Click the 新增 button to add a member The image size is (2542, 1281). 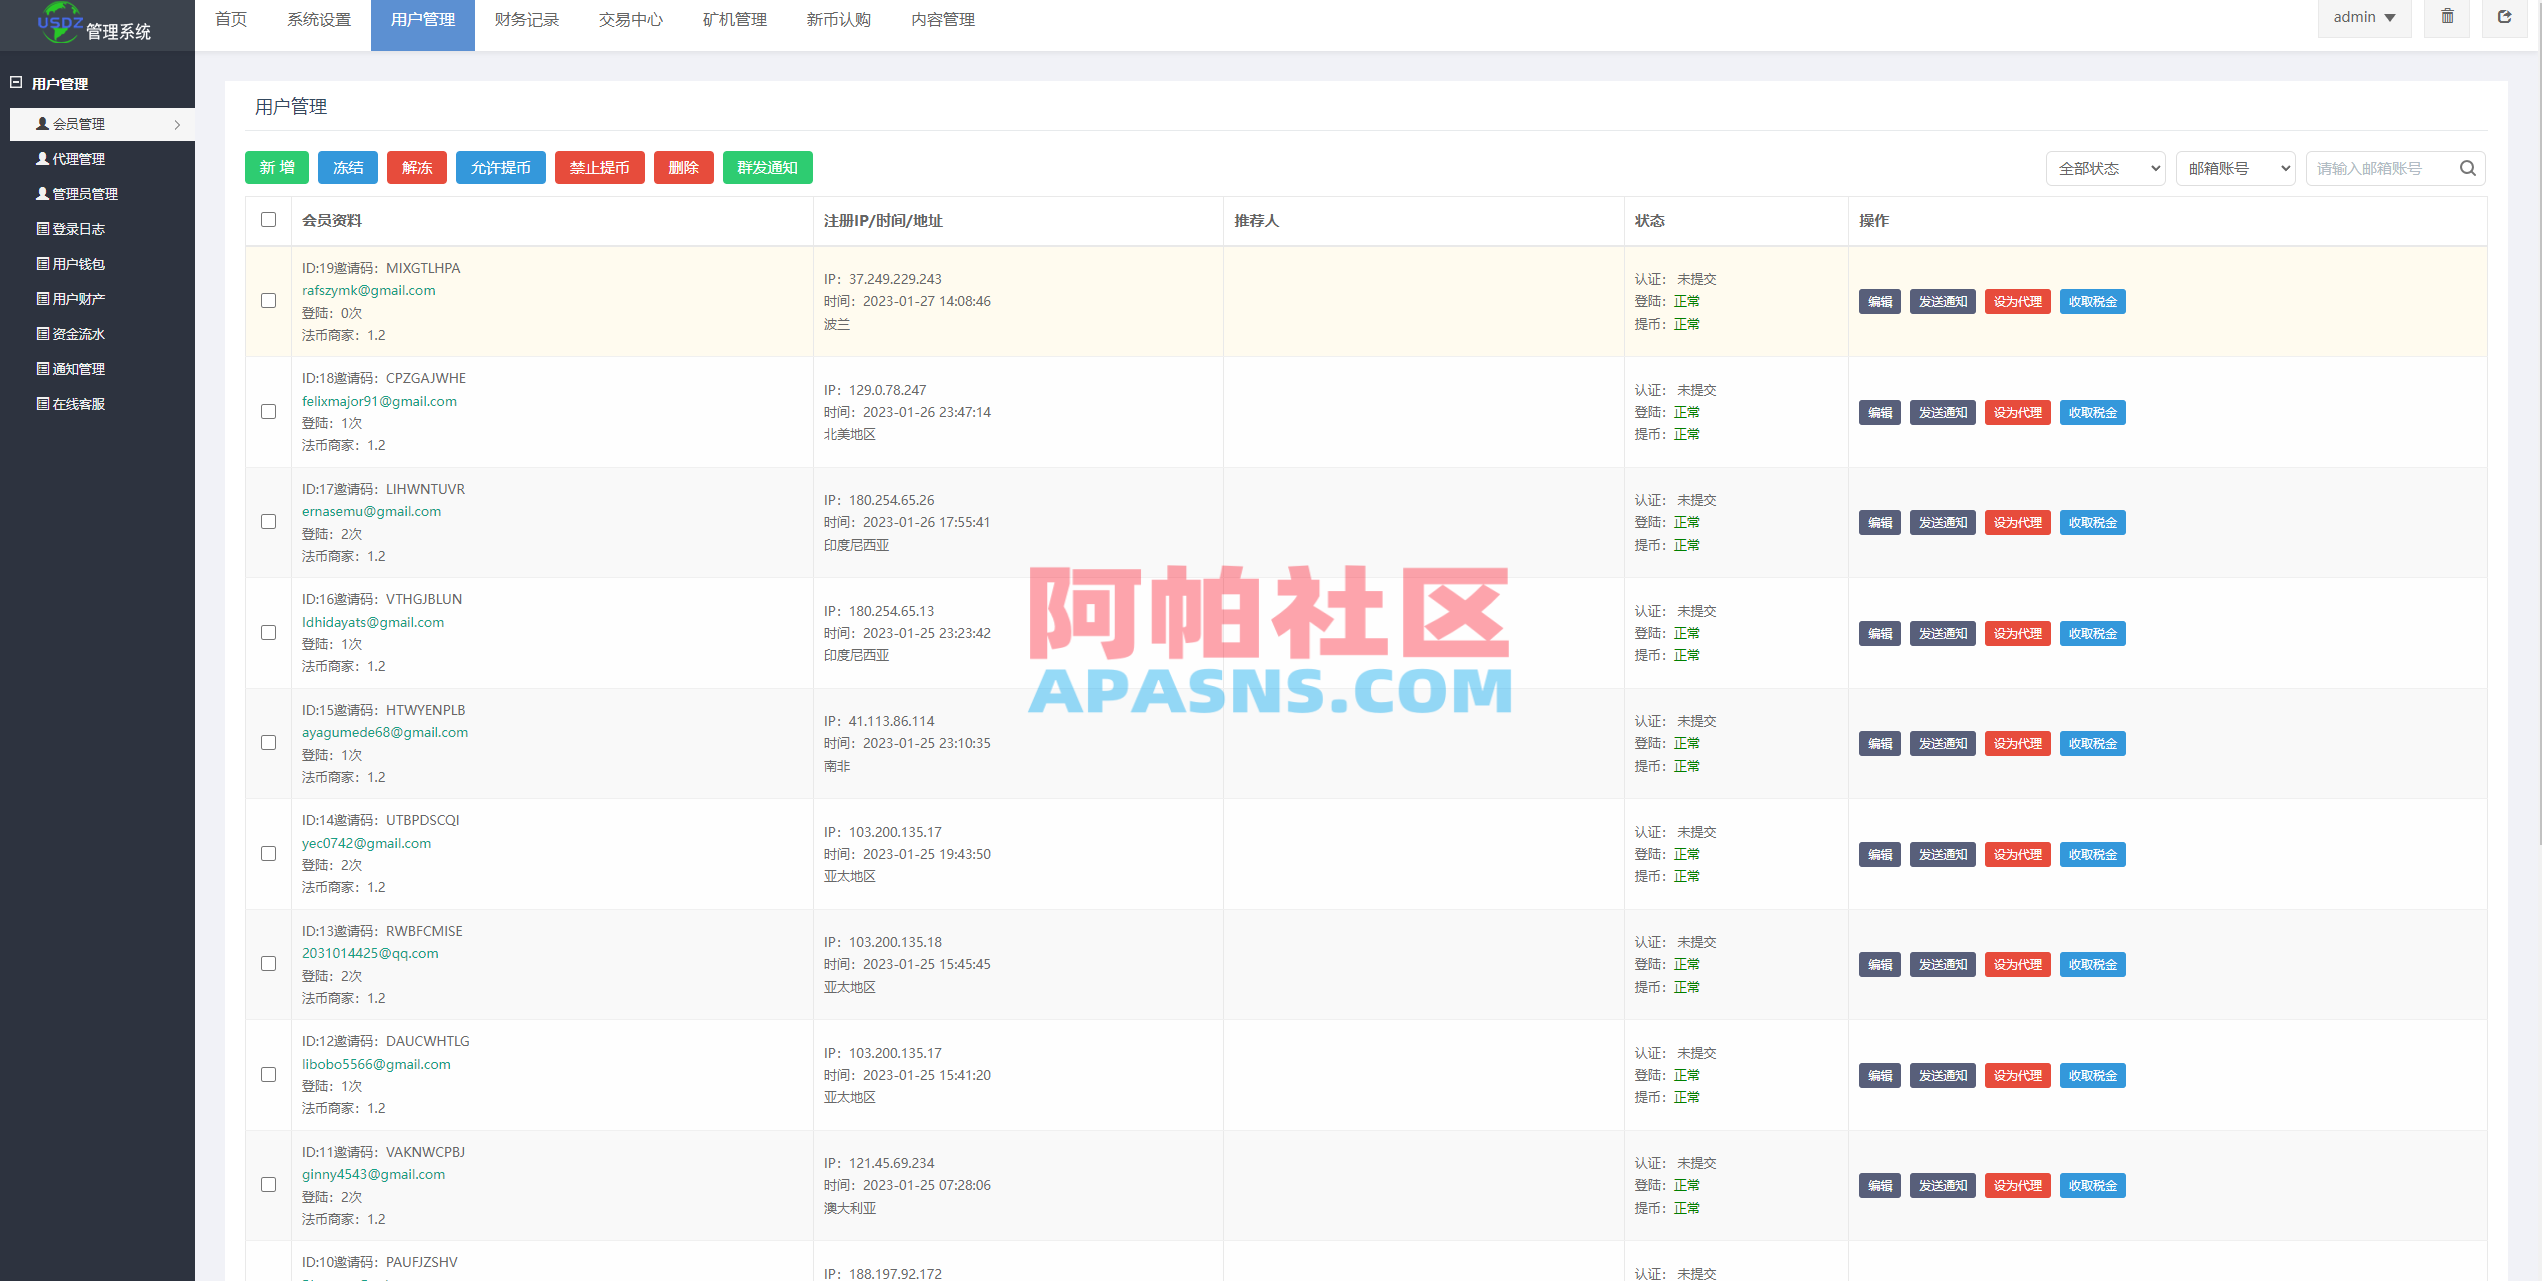click(x=277, y=167)
